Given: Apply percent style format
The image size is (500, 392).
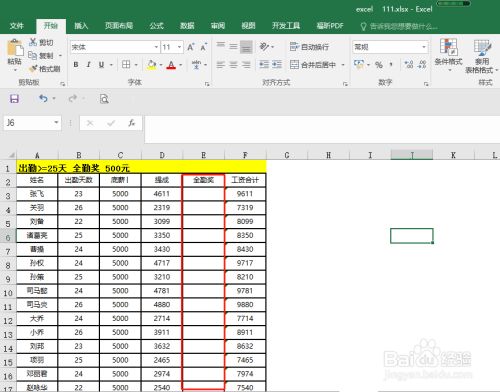Looking at the screenshot, I should coord(379,65).
